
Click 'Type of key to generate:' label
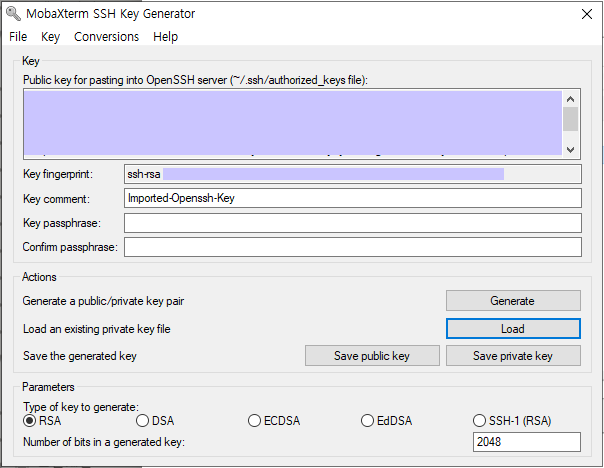click(81, 407)
